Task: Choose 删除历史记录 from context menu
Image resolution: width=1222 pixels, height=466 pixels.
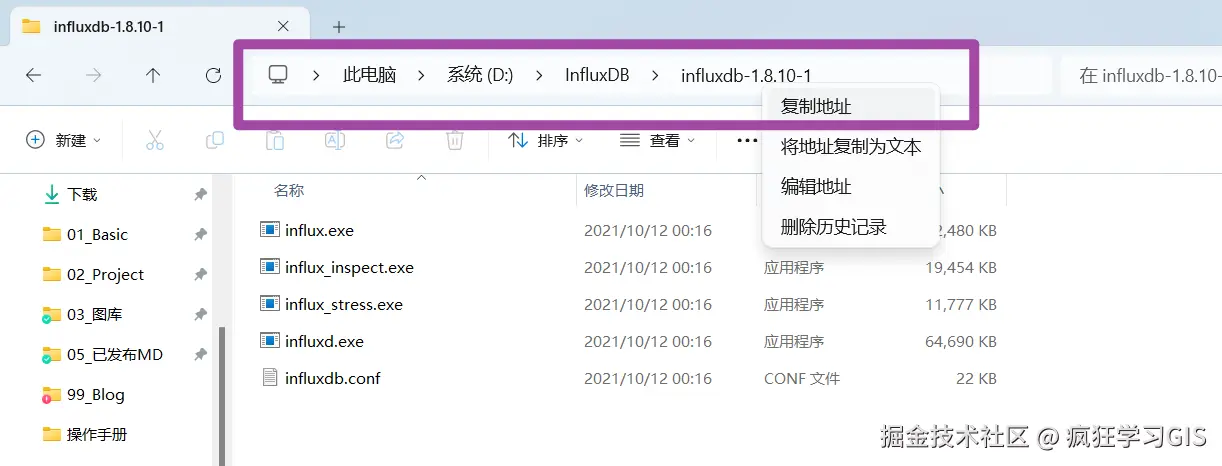Action: click(x=851, y=227)
